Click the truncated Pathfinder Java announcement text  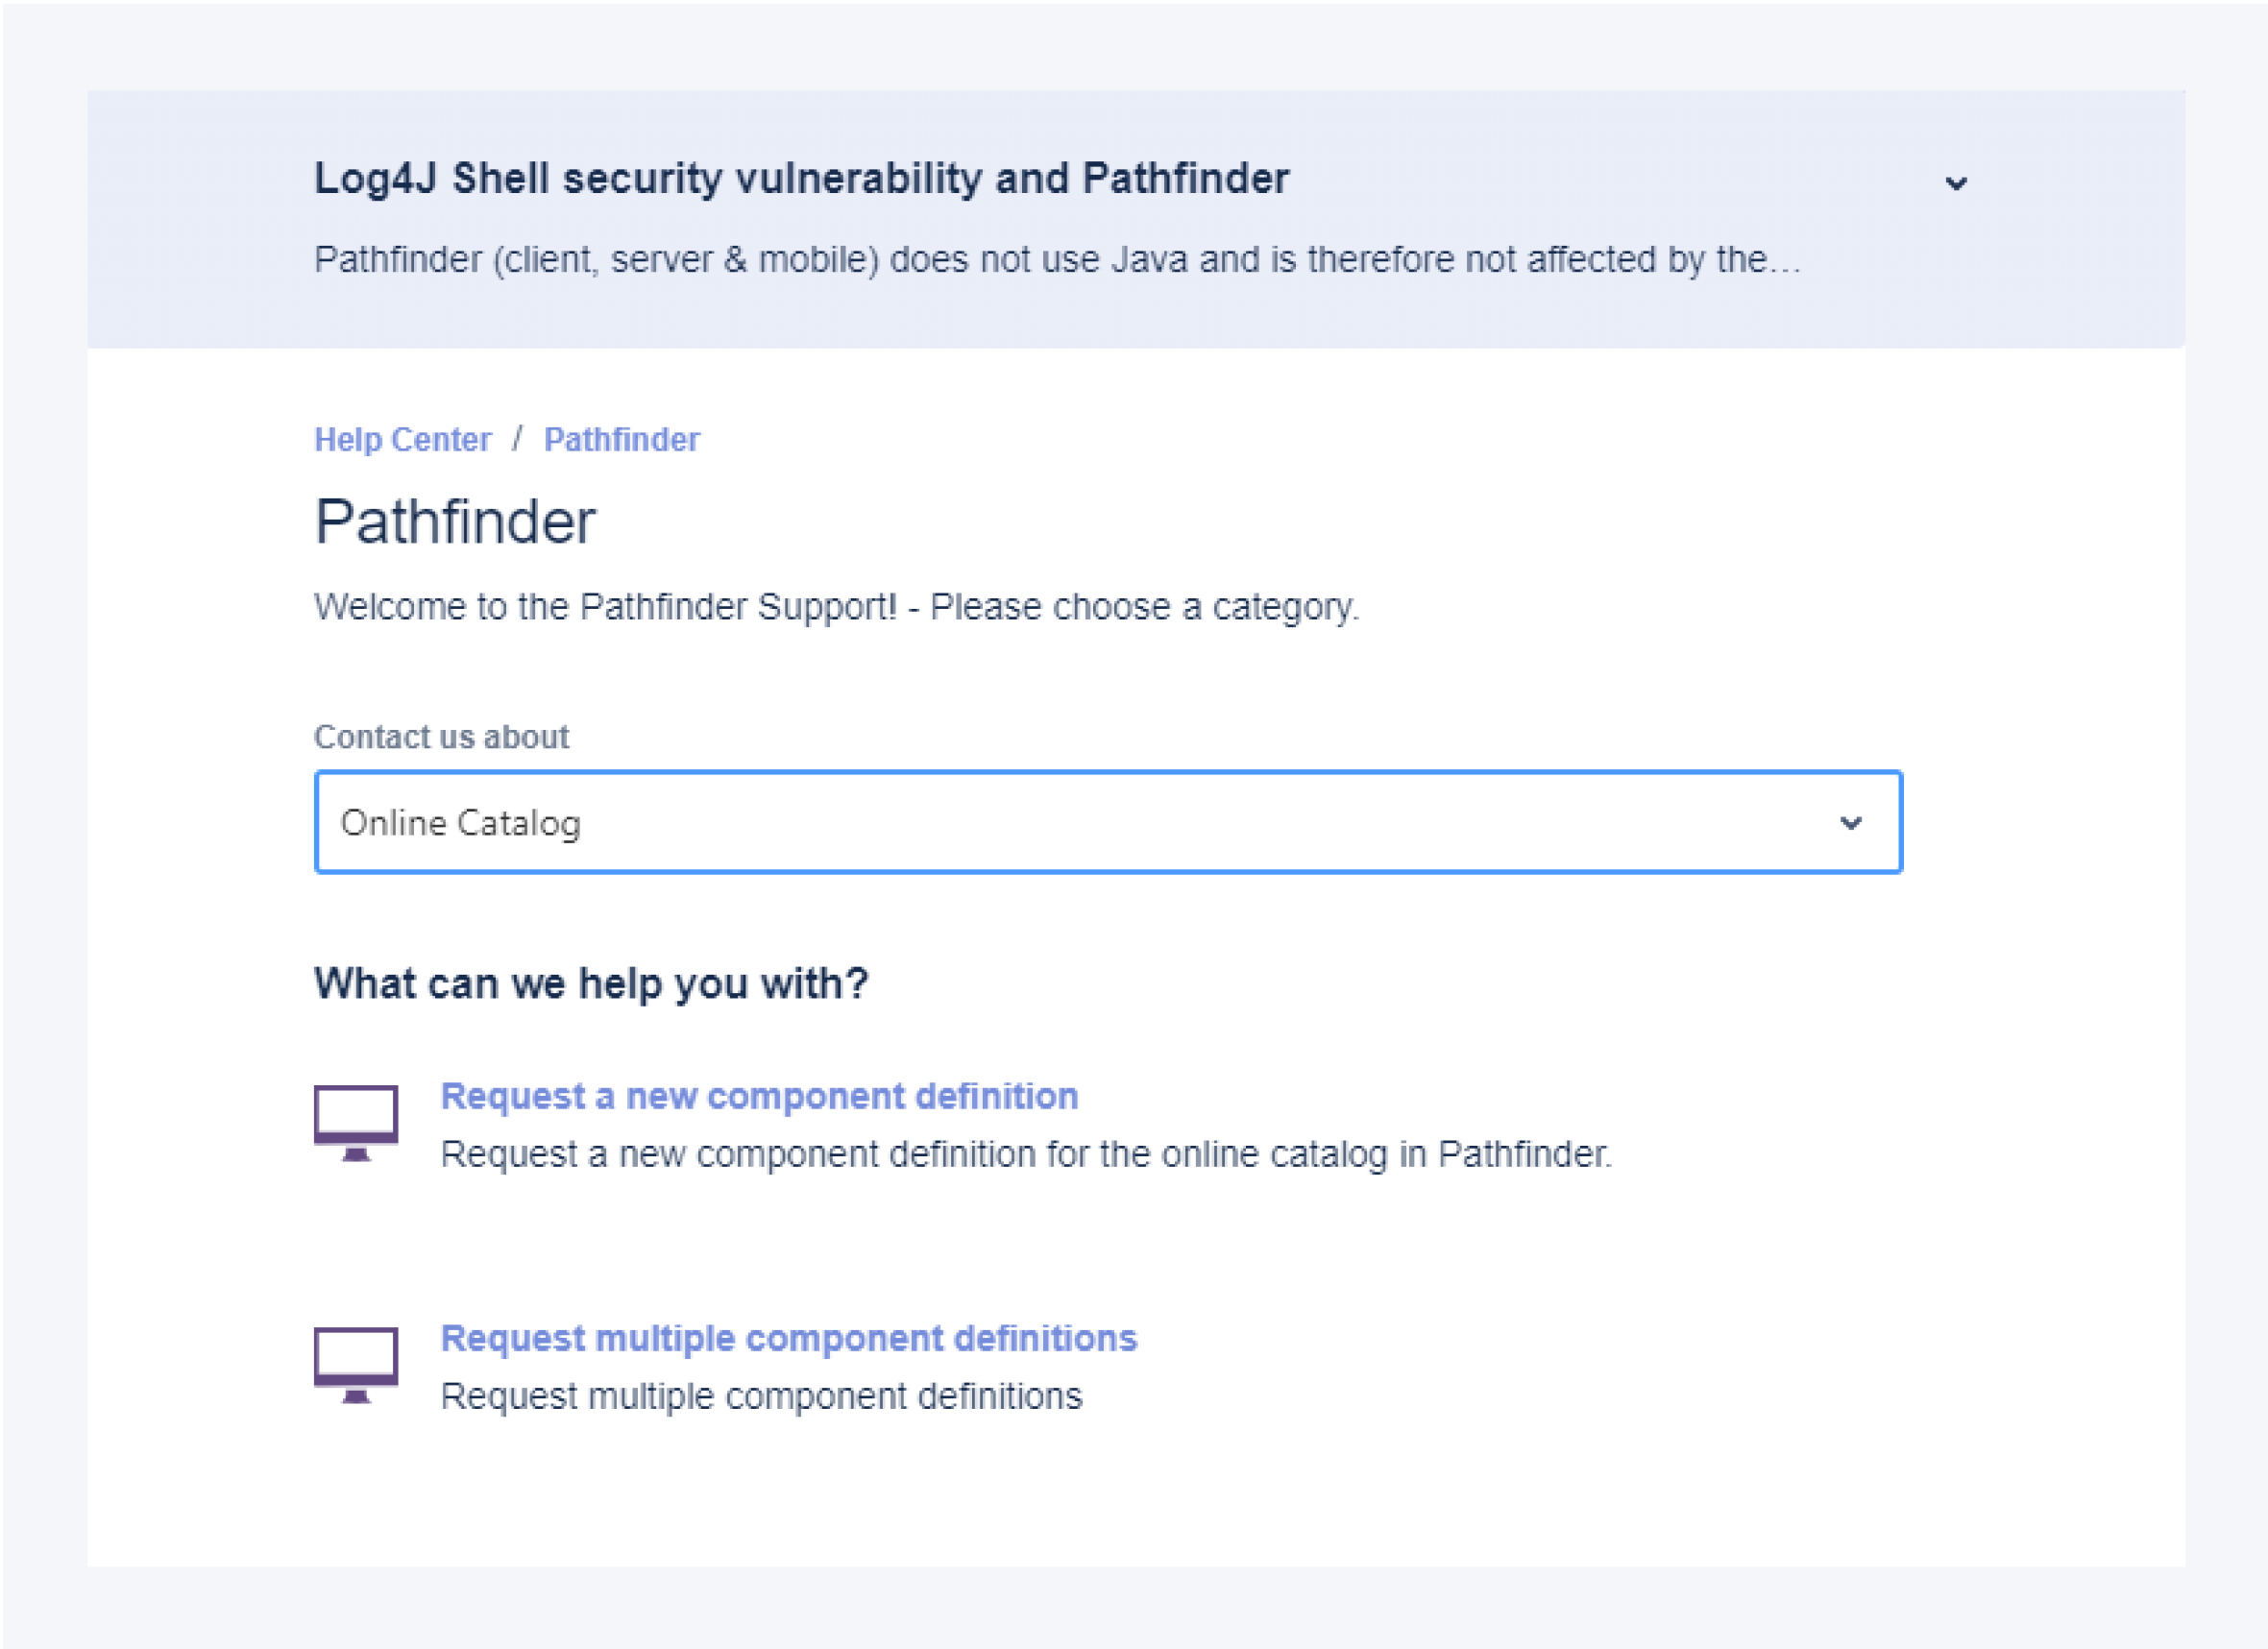(x=1056, y=259)
